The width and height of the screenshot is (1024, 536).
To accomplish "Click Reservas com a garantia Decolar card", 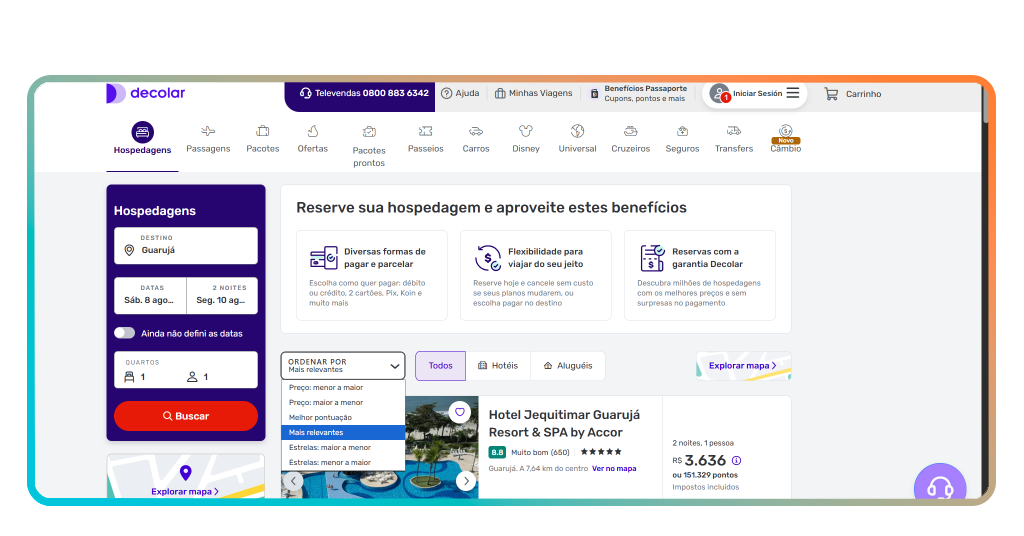I will point(699,275).
